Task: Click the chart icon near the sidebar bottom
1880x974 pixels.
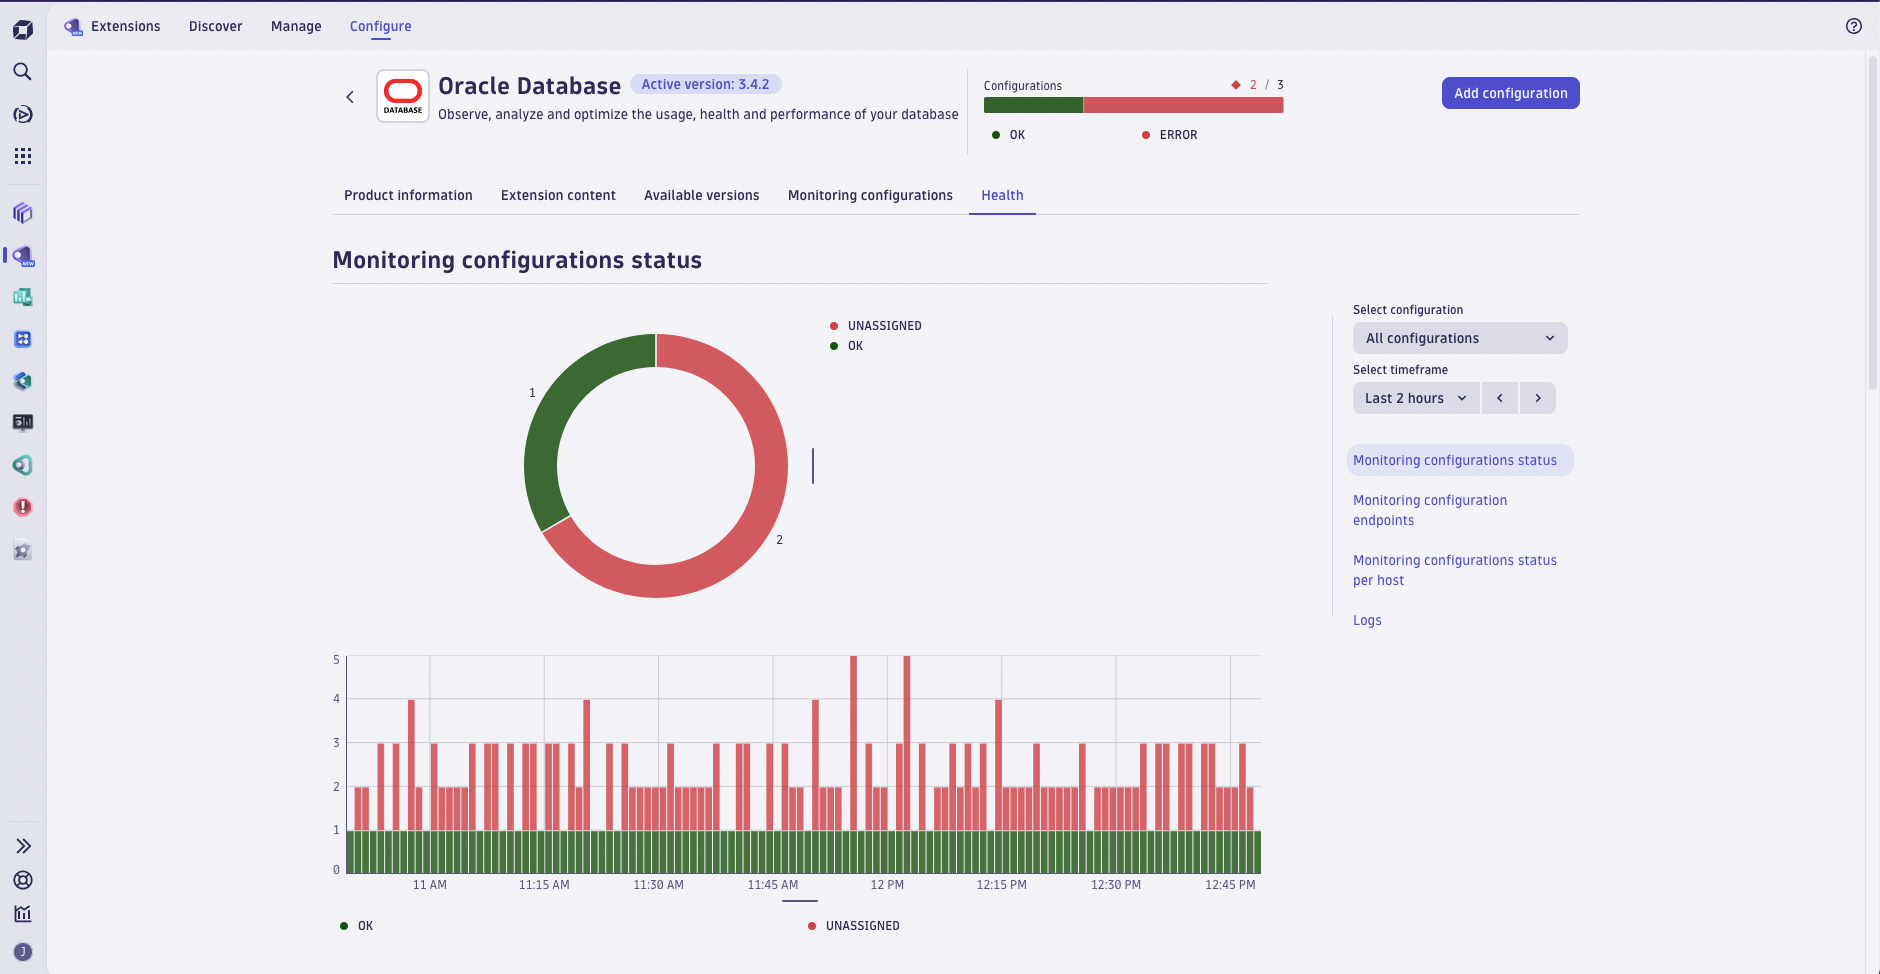Action: (23, 914)
